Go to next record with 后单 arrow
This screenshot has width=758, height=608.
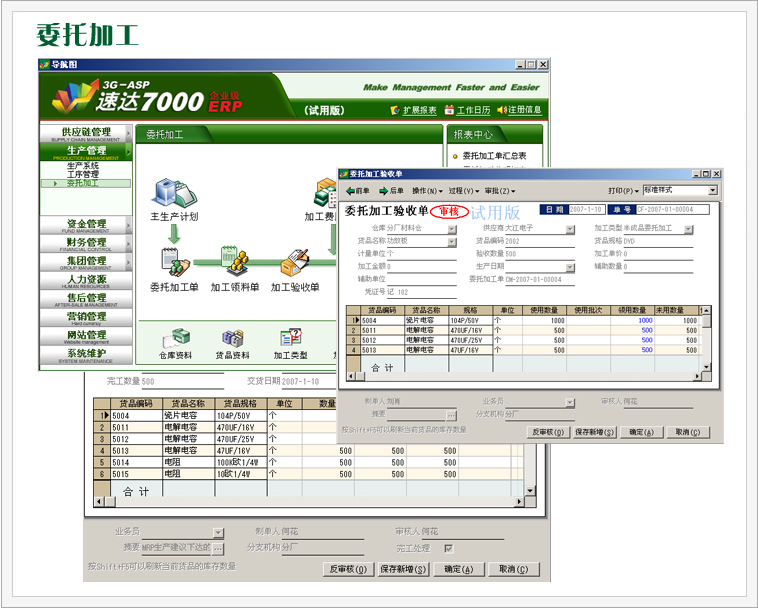[x=391, y=191]
